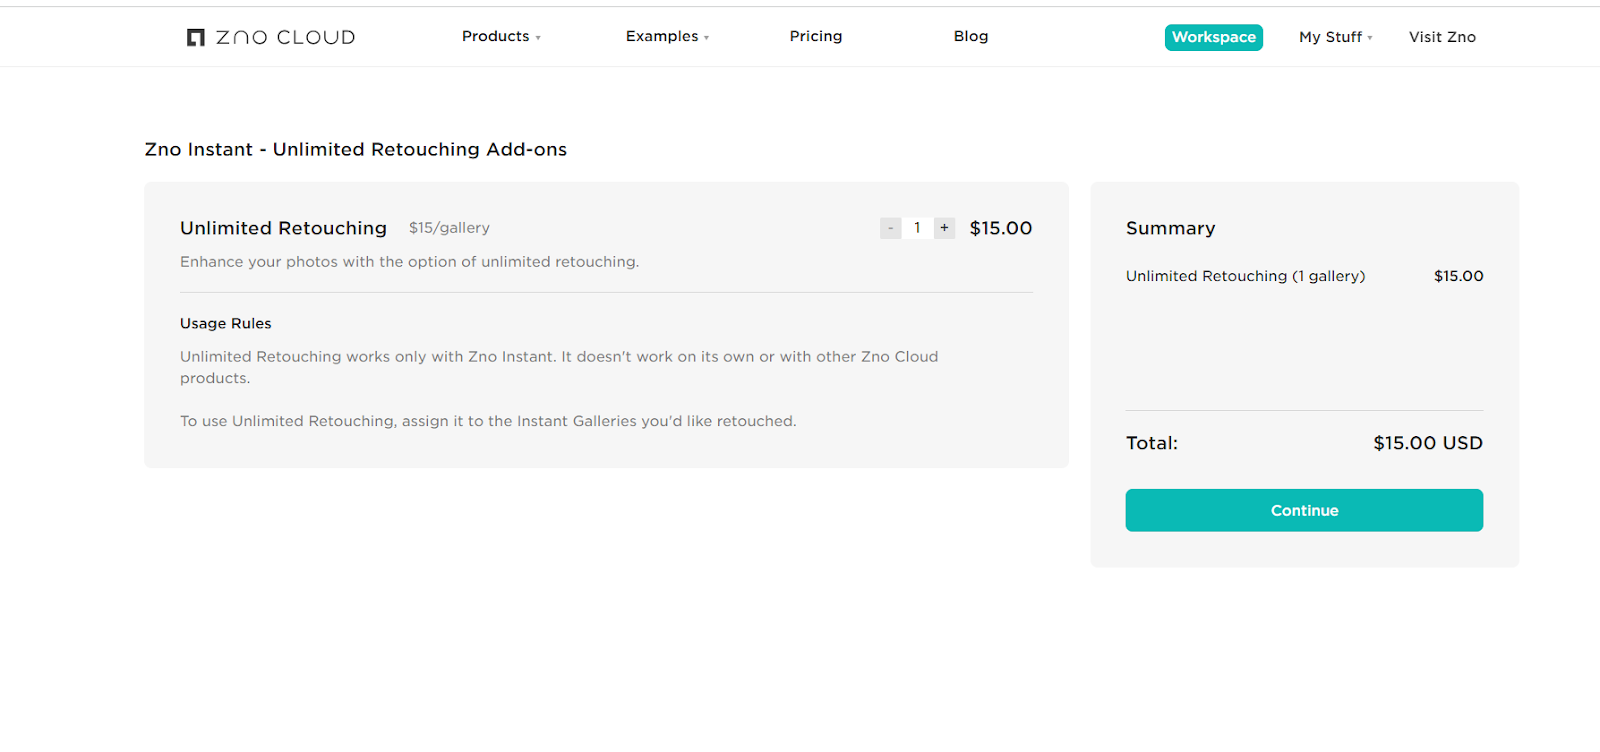Go to the Pricing page

coord(816,36)
